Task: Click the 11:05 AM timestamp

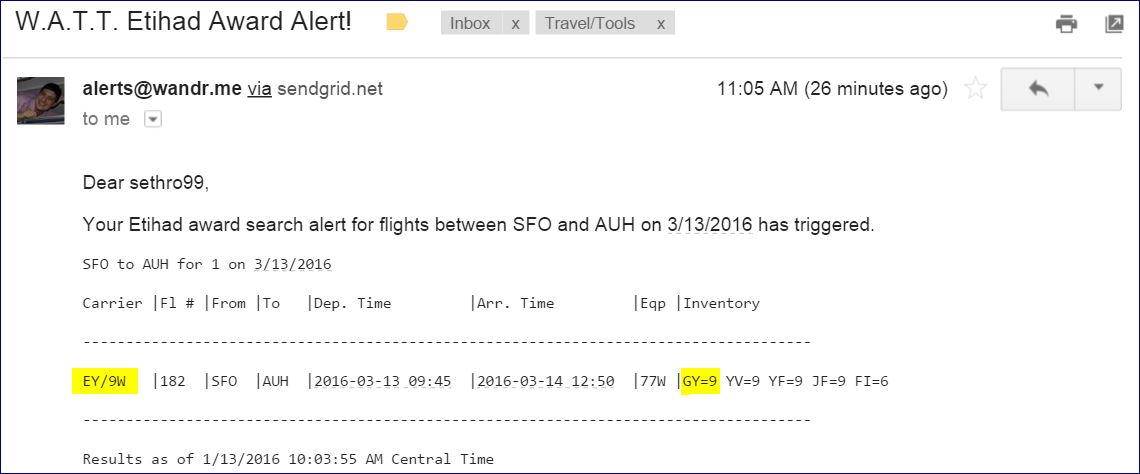Action: pyautogui.click(x=757, y=88)
